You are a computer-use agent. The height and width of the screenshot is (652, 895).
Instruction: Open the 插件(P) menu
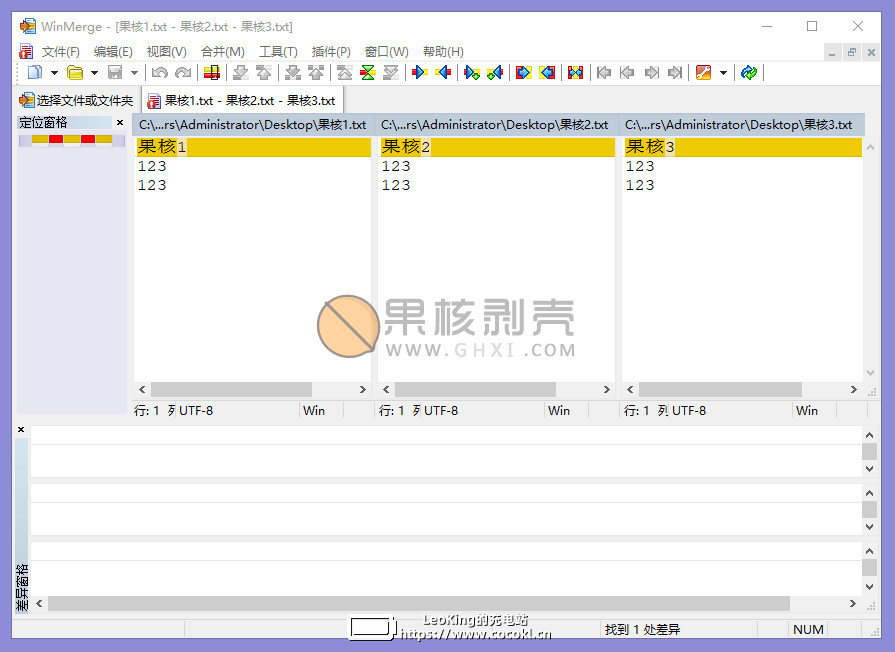(331, 52)
